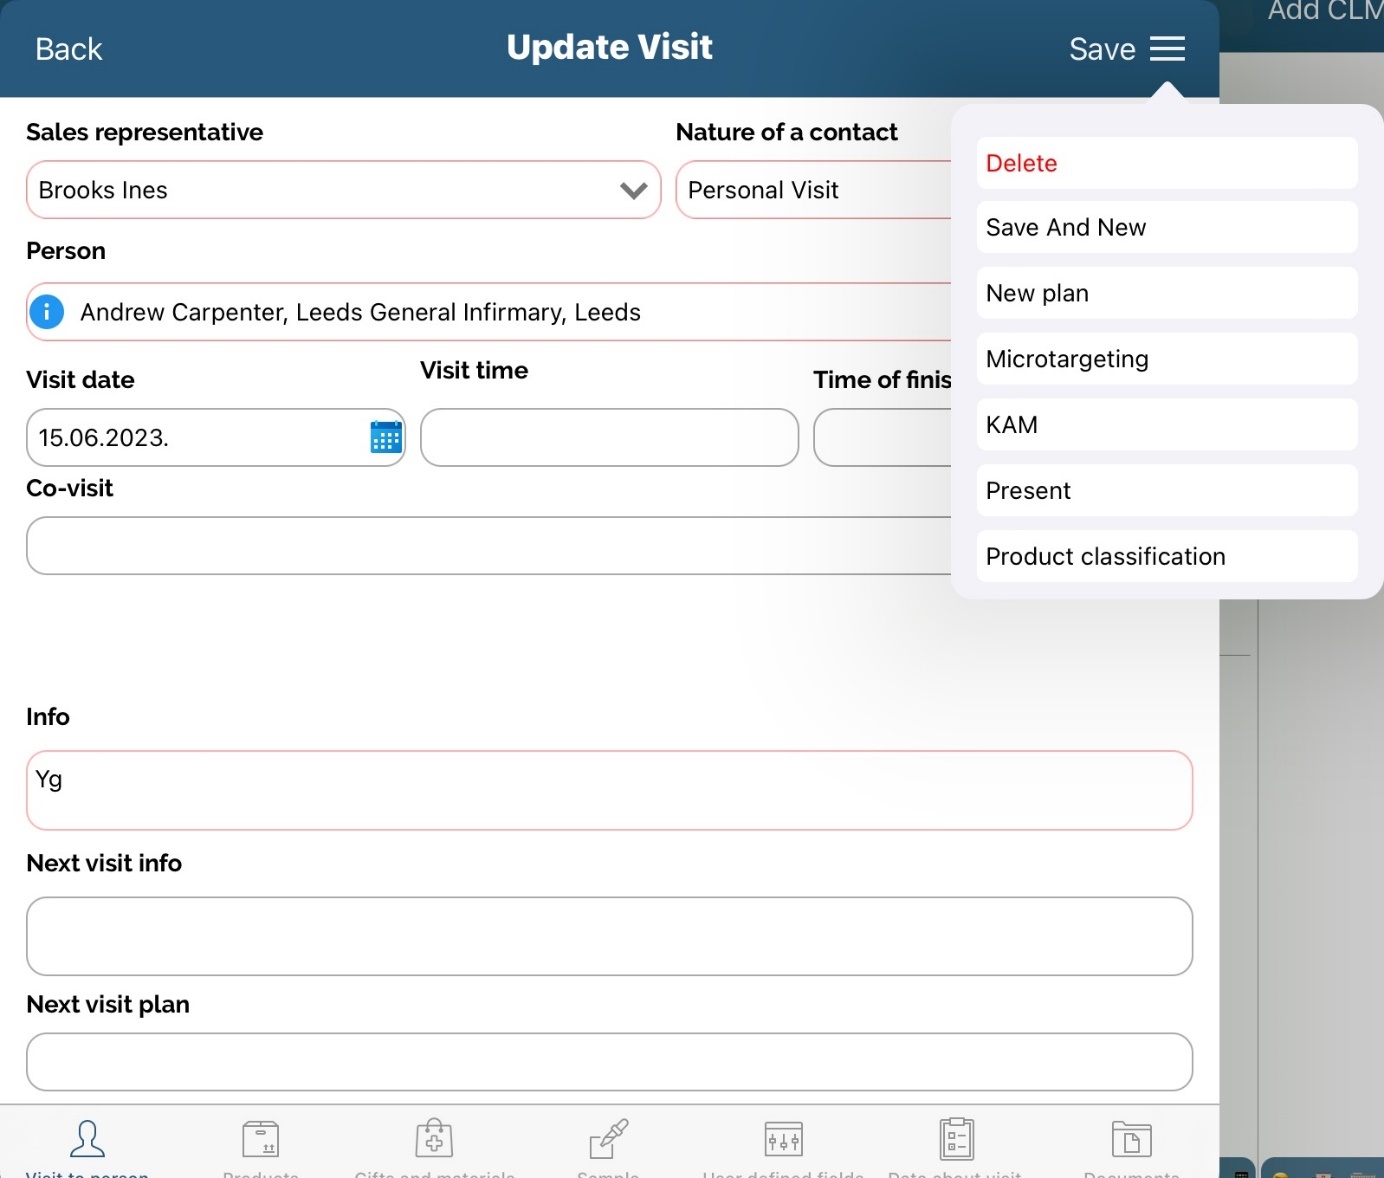The height and width of the screenshot is (1178, 1384).
Task: Click the Visit time input field
Action: pyautogui.click(x=609, y=438)
